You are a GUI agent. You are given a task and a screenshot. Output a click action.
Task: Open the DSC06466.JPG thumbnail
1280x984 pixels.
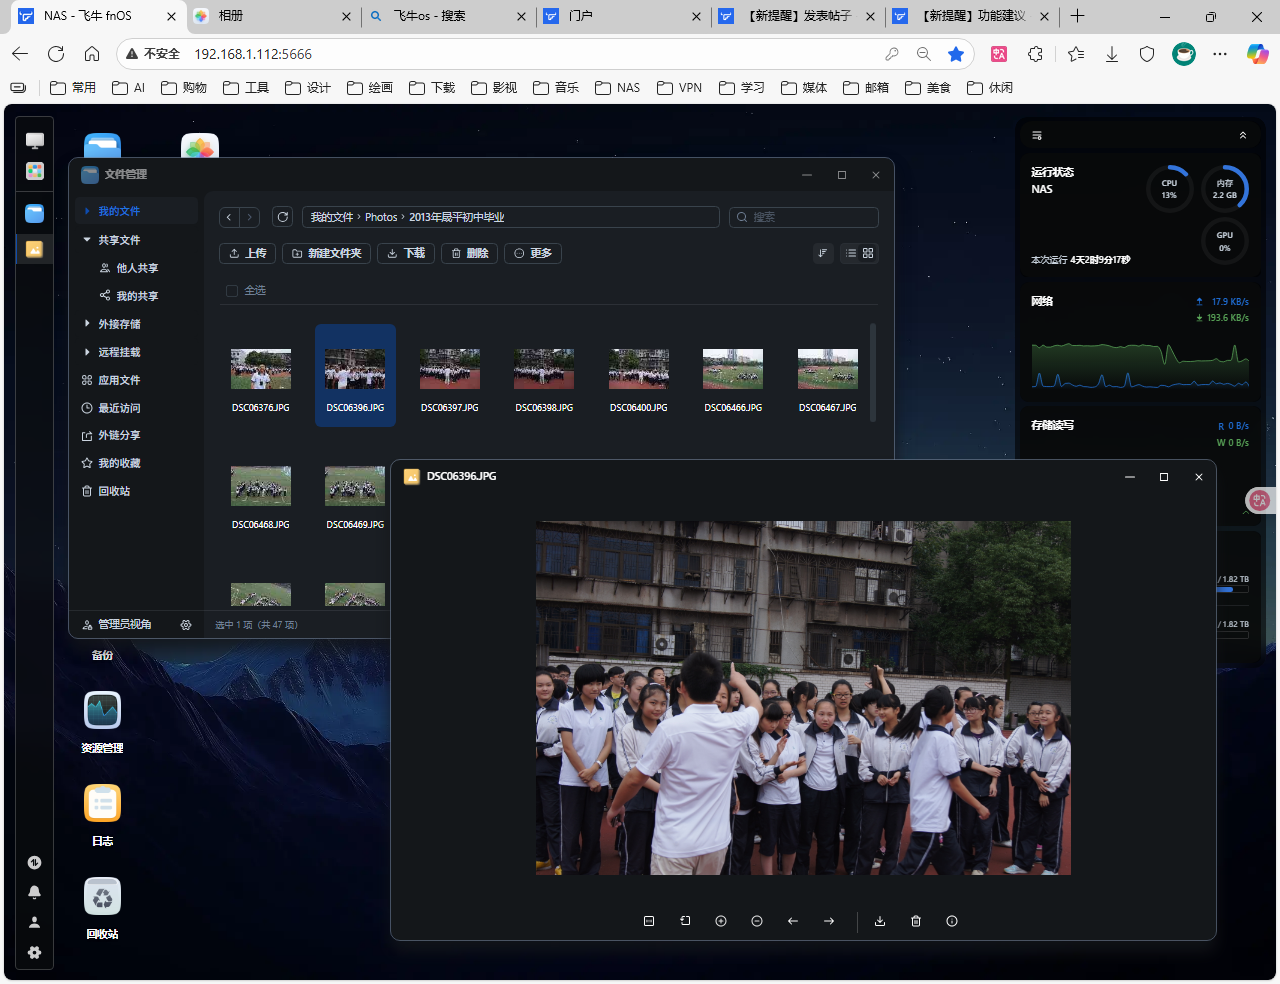pos(733,370)
